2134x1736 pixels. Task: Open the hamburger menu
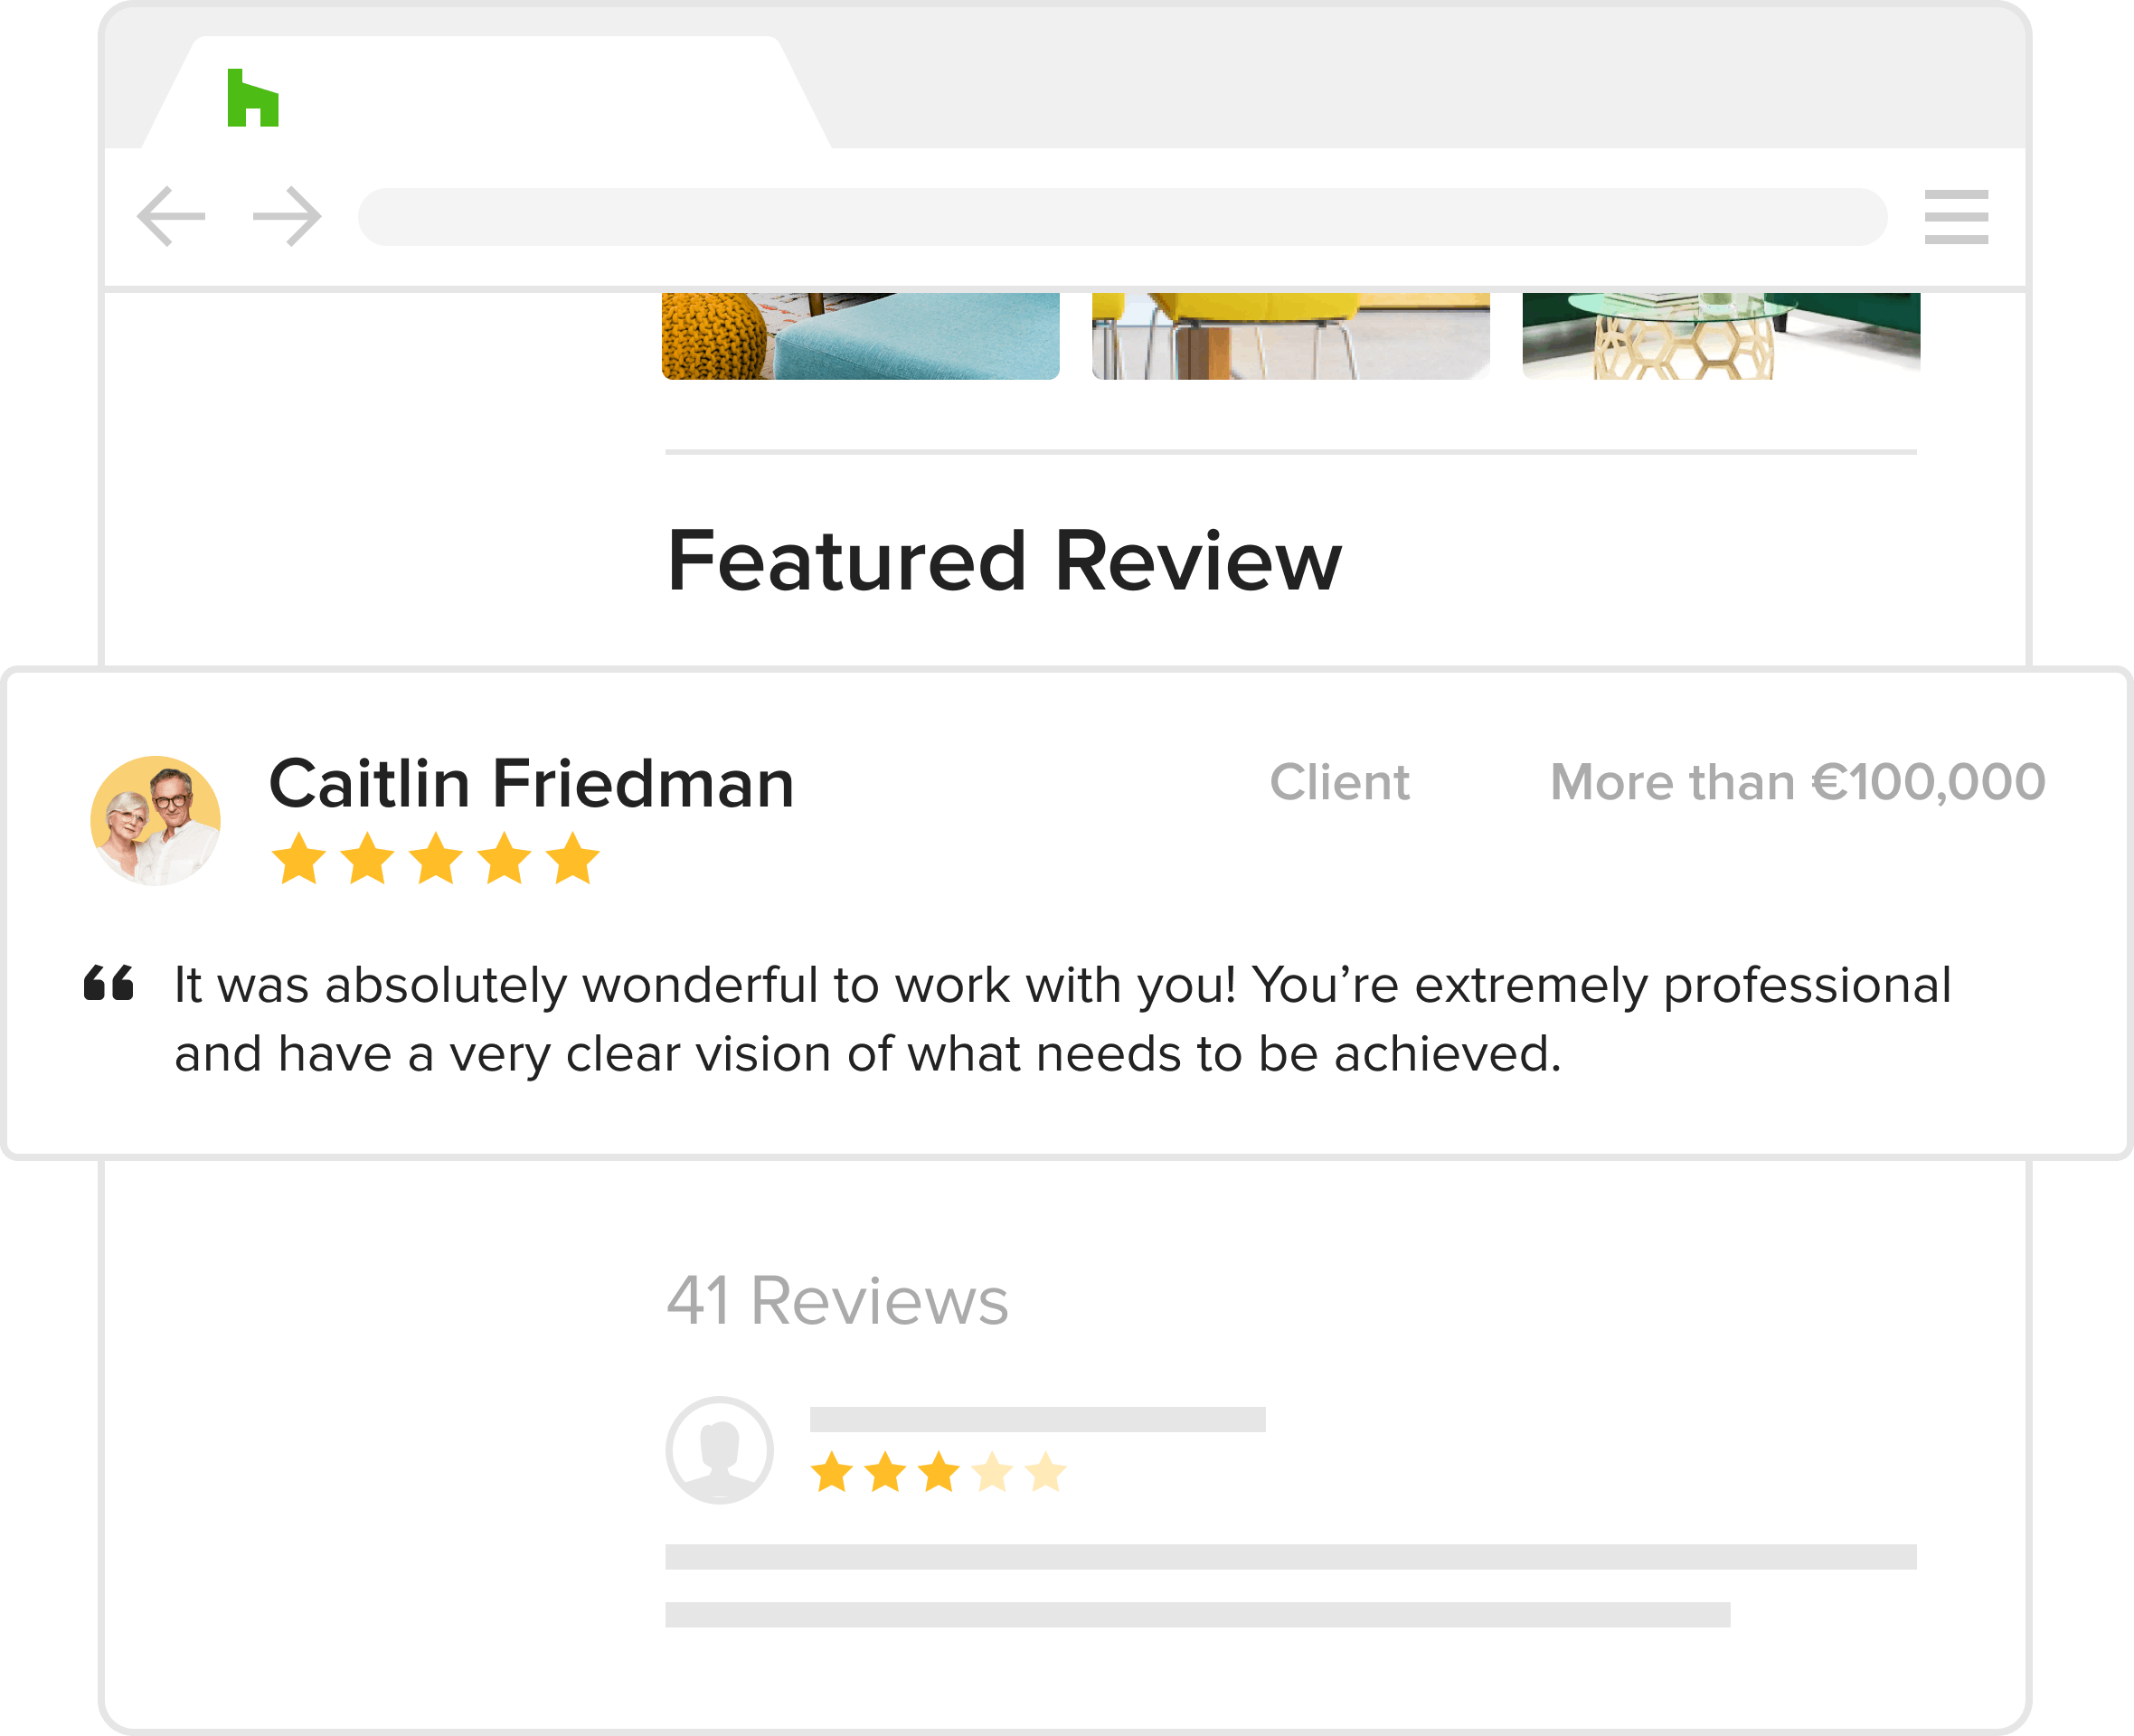1956,216
